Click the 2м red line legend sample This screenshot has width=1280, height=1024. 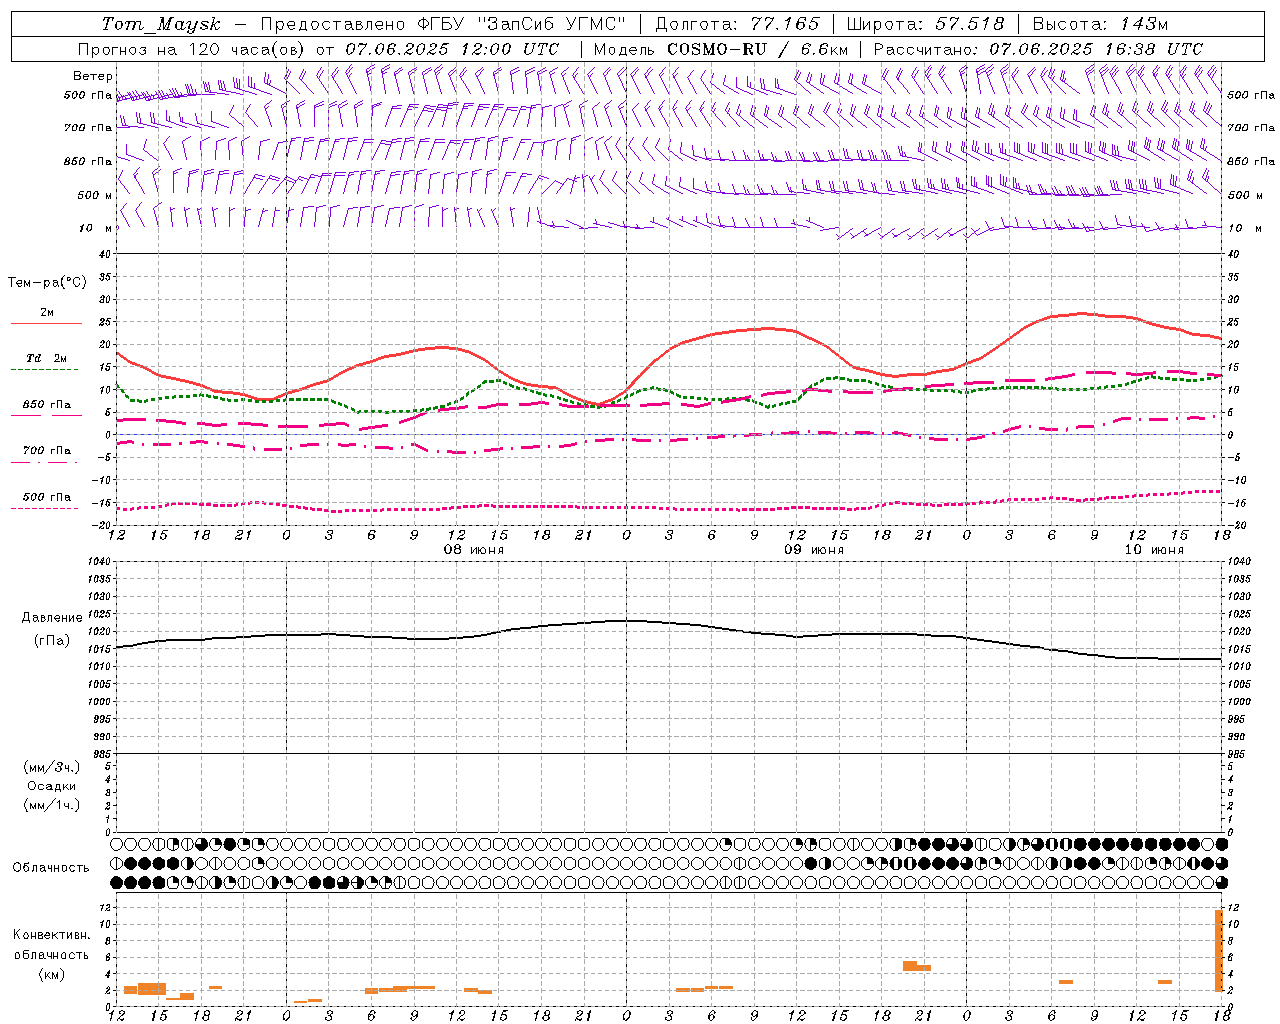pos(46,323)
